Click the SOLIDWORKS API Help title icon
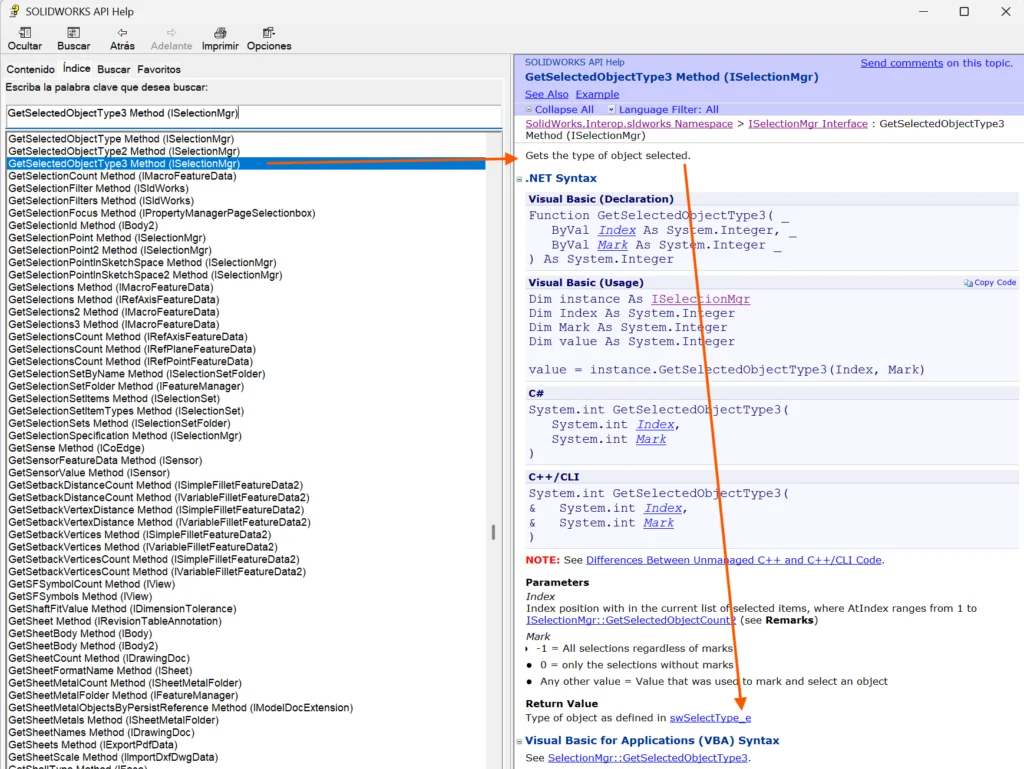Viewport: 1024px width, 769px height. point(14,11)
